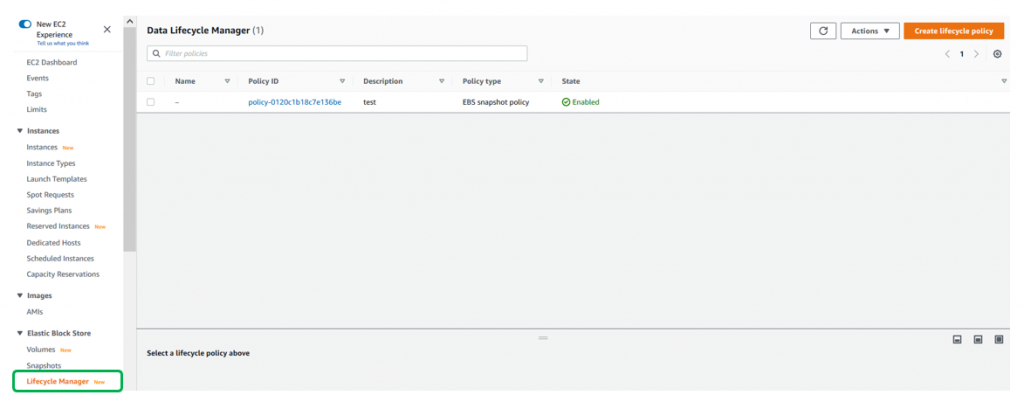Open Volumes in sidebar

(40, 350)
